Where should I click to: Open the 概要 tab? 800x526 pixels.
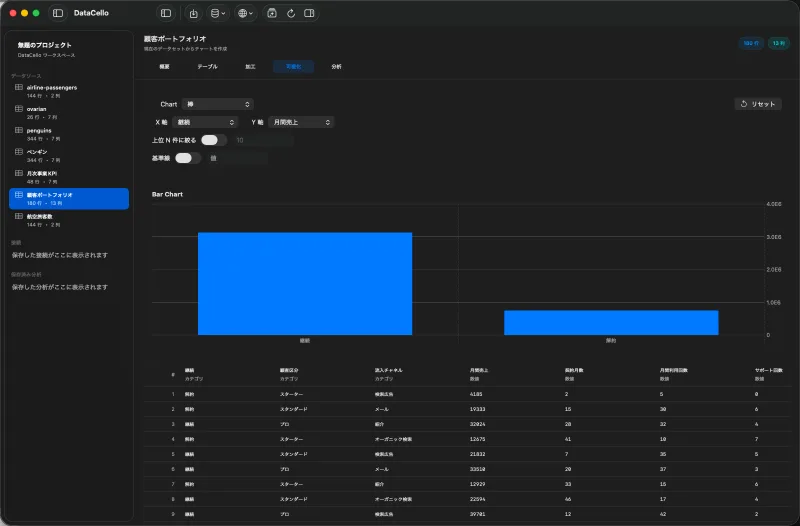164,67
